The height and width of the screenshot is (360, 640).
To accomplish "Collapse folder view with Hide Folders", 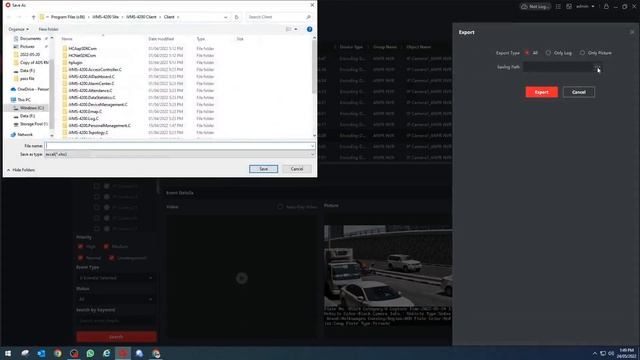I will [x=20, y=170].
